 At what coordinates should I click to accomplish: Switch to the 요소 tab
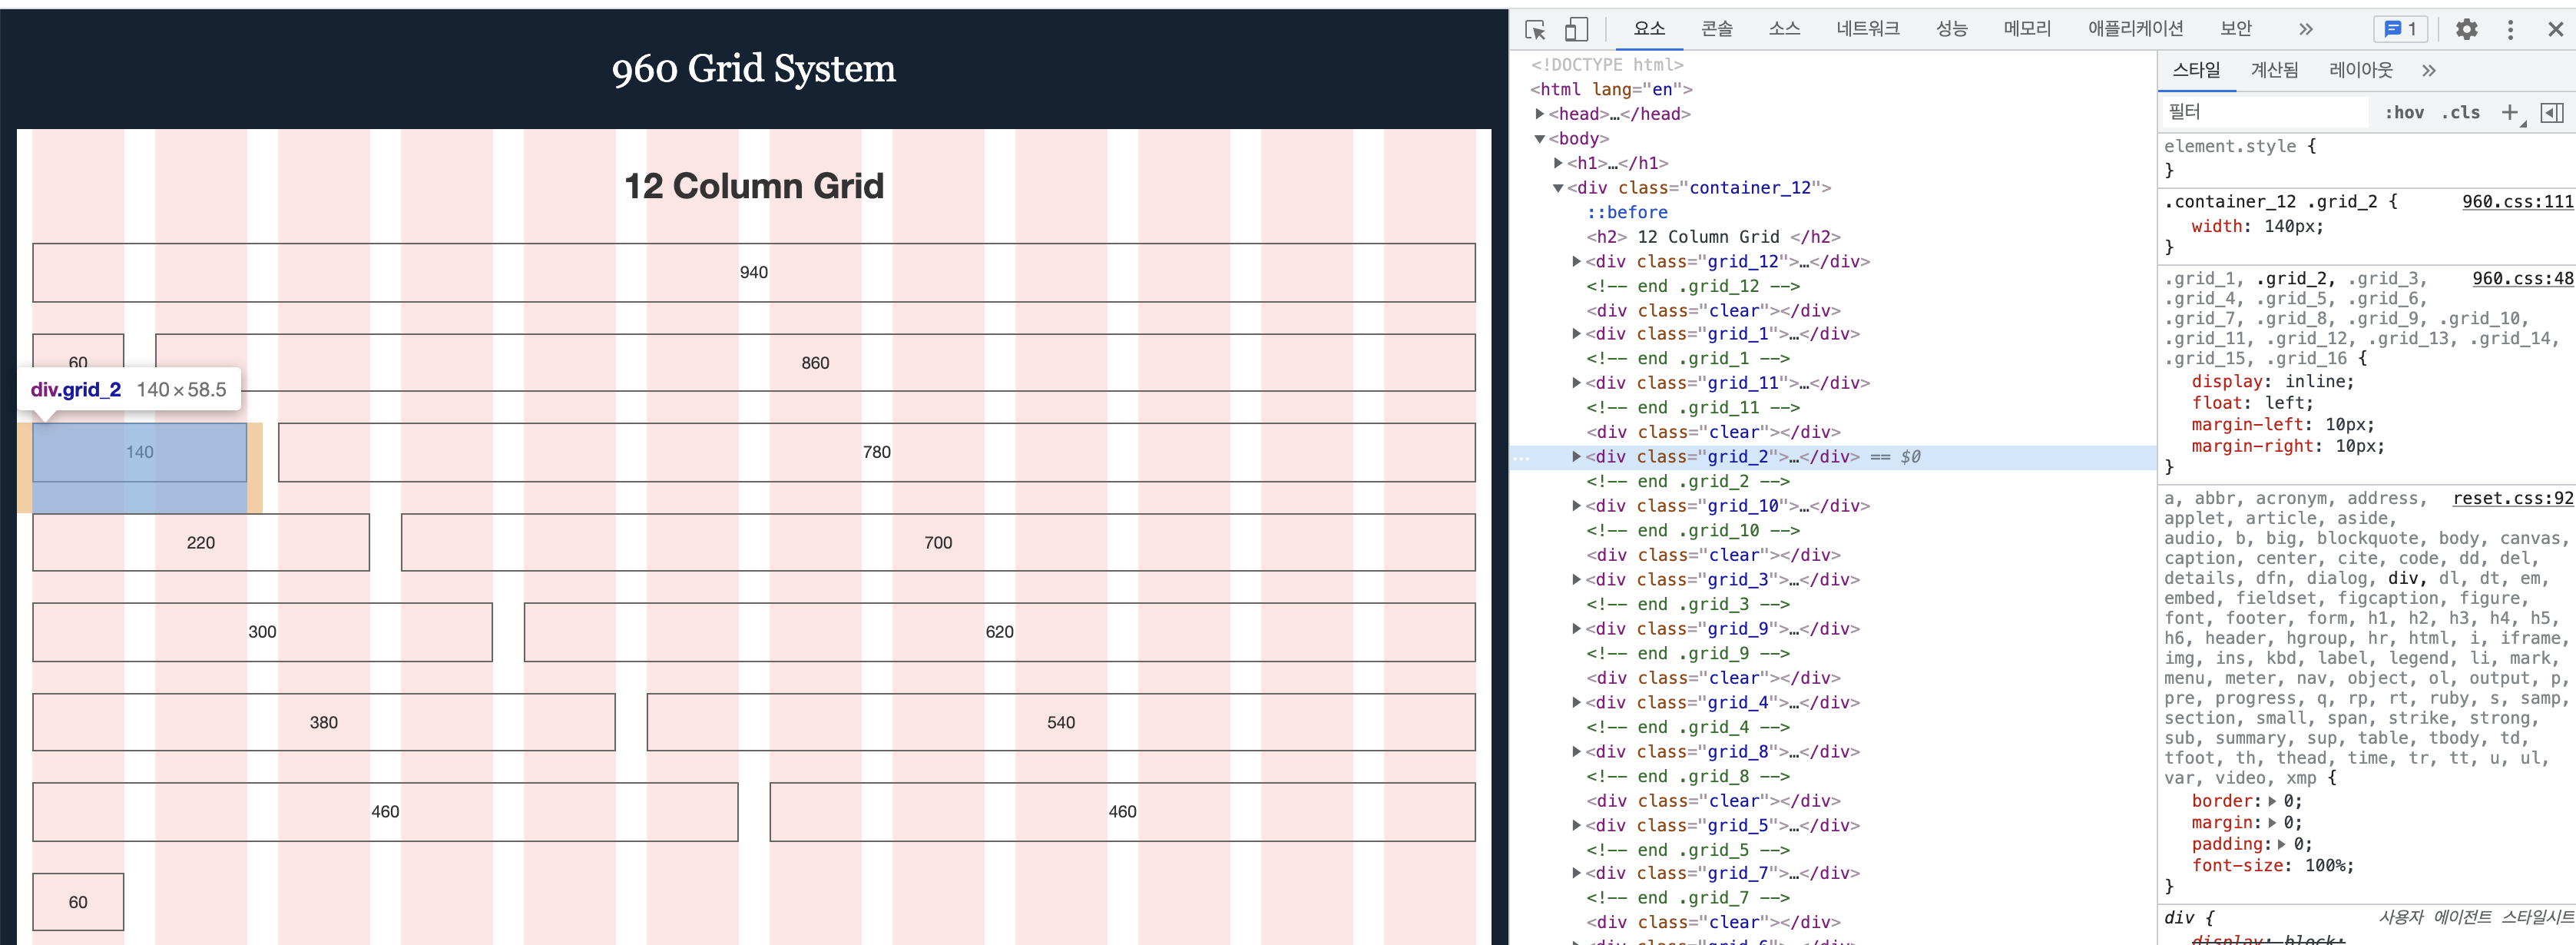pyautogui.click(x=1649, y=29)
